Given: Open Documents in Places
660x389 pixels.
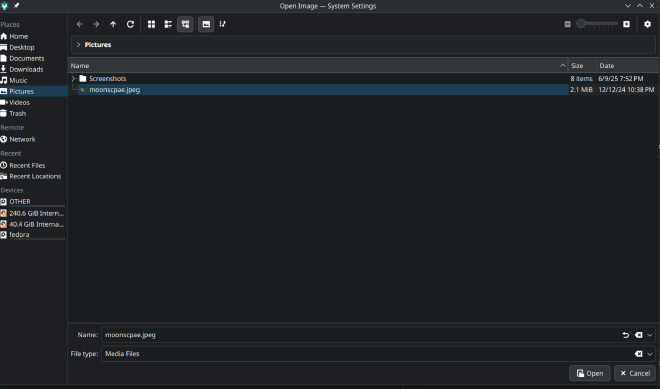Looking at the screenshot, I should [x=34, y=58].
